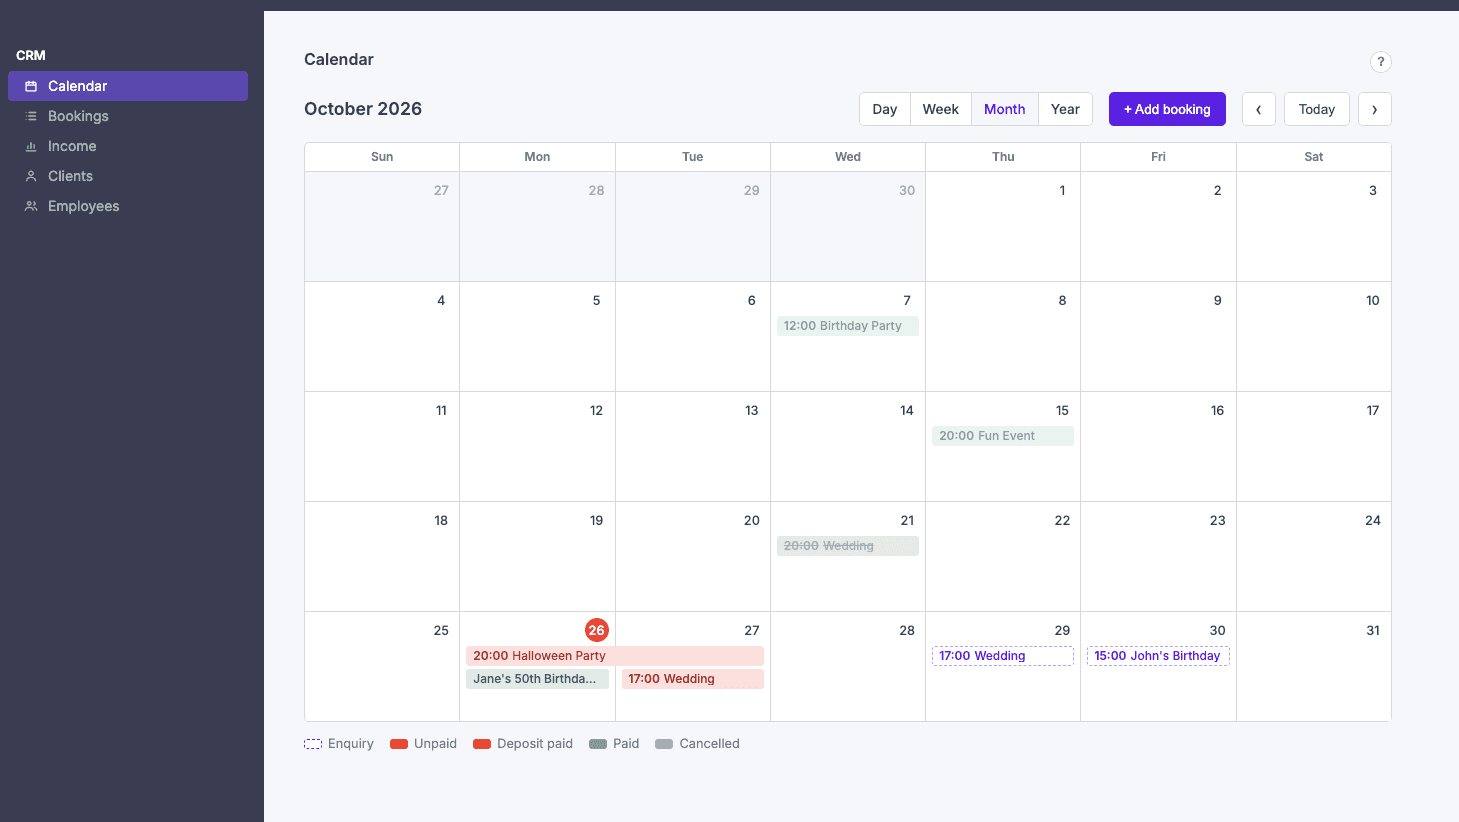Click date 31 in the calendar
Image resolution: width=1459 pixels, height=822 pixels.
pos(1373,630)
